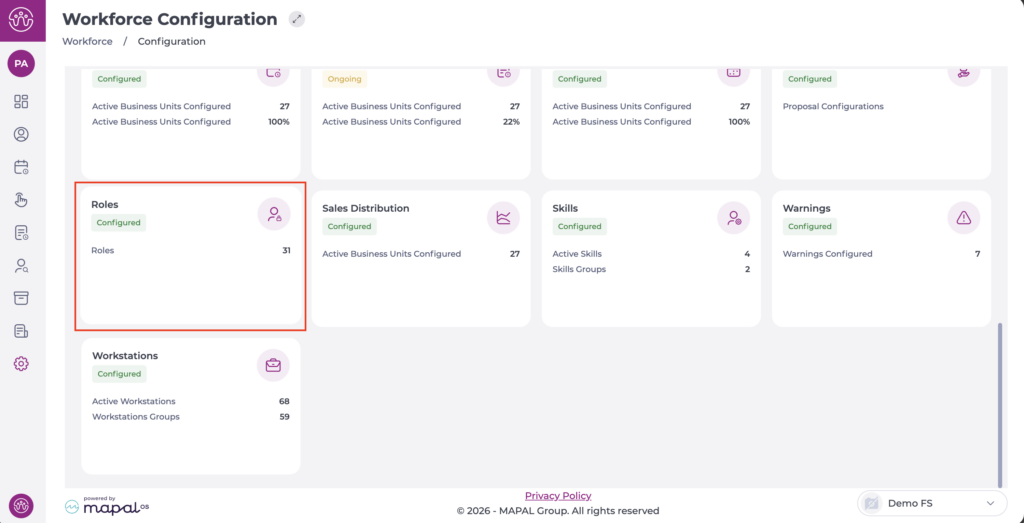Click the vertical scrollbar on right
Screen dimensions: 1024x523
[x=999, y=400]
